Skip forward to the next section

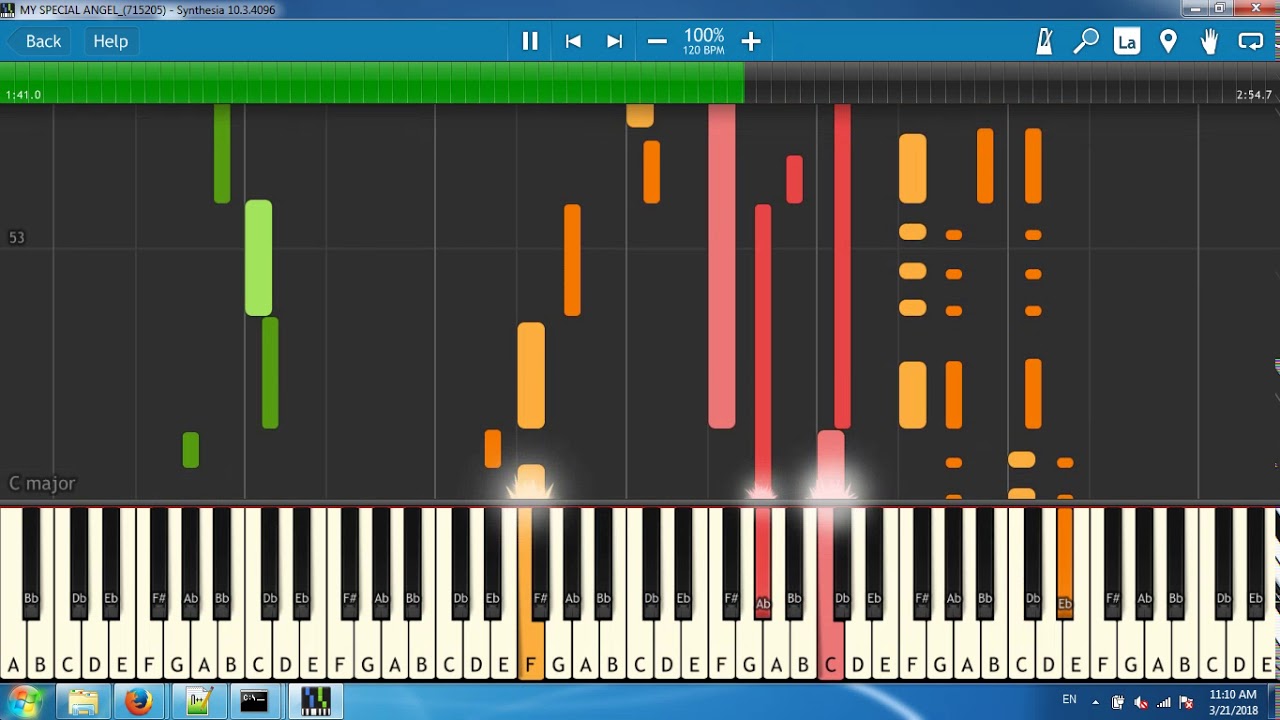pyautogui.click(x=614, y=41)
